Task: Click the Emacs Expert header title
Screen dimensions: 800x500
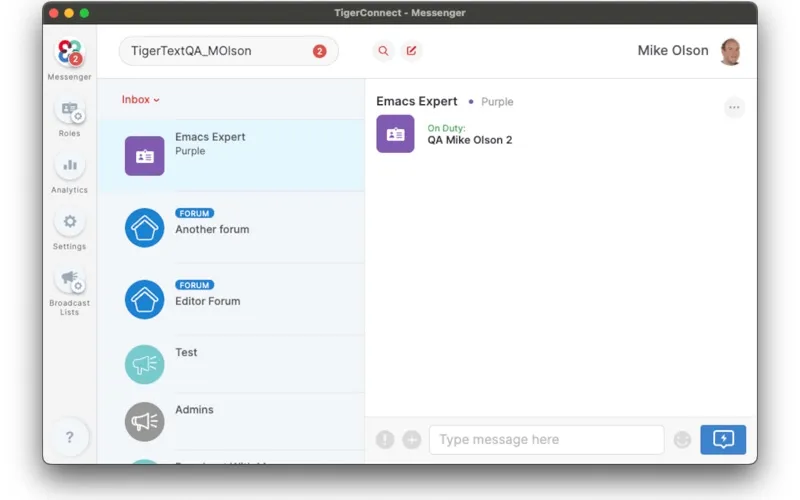Action: [x=417, y=101]
